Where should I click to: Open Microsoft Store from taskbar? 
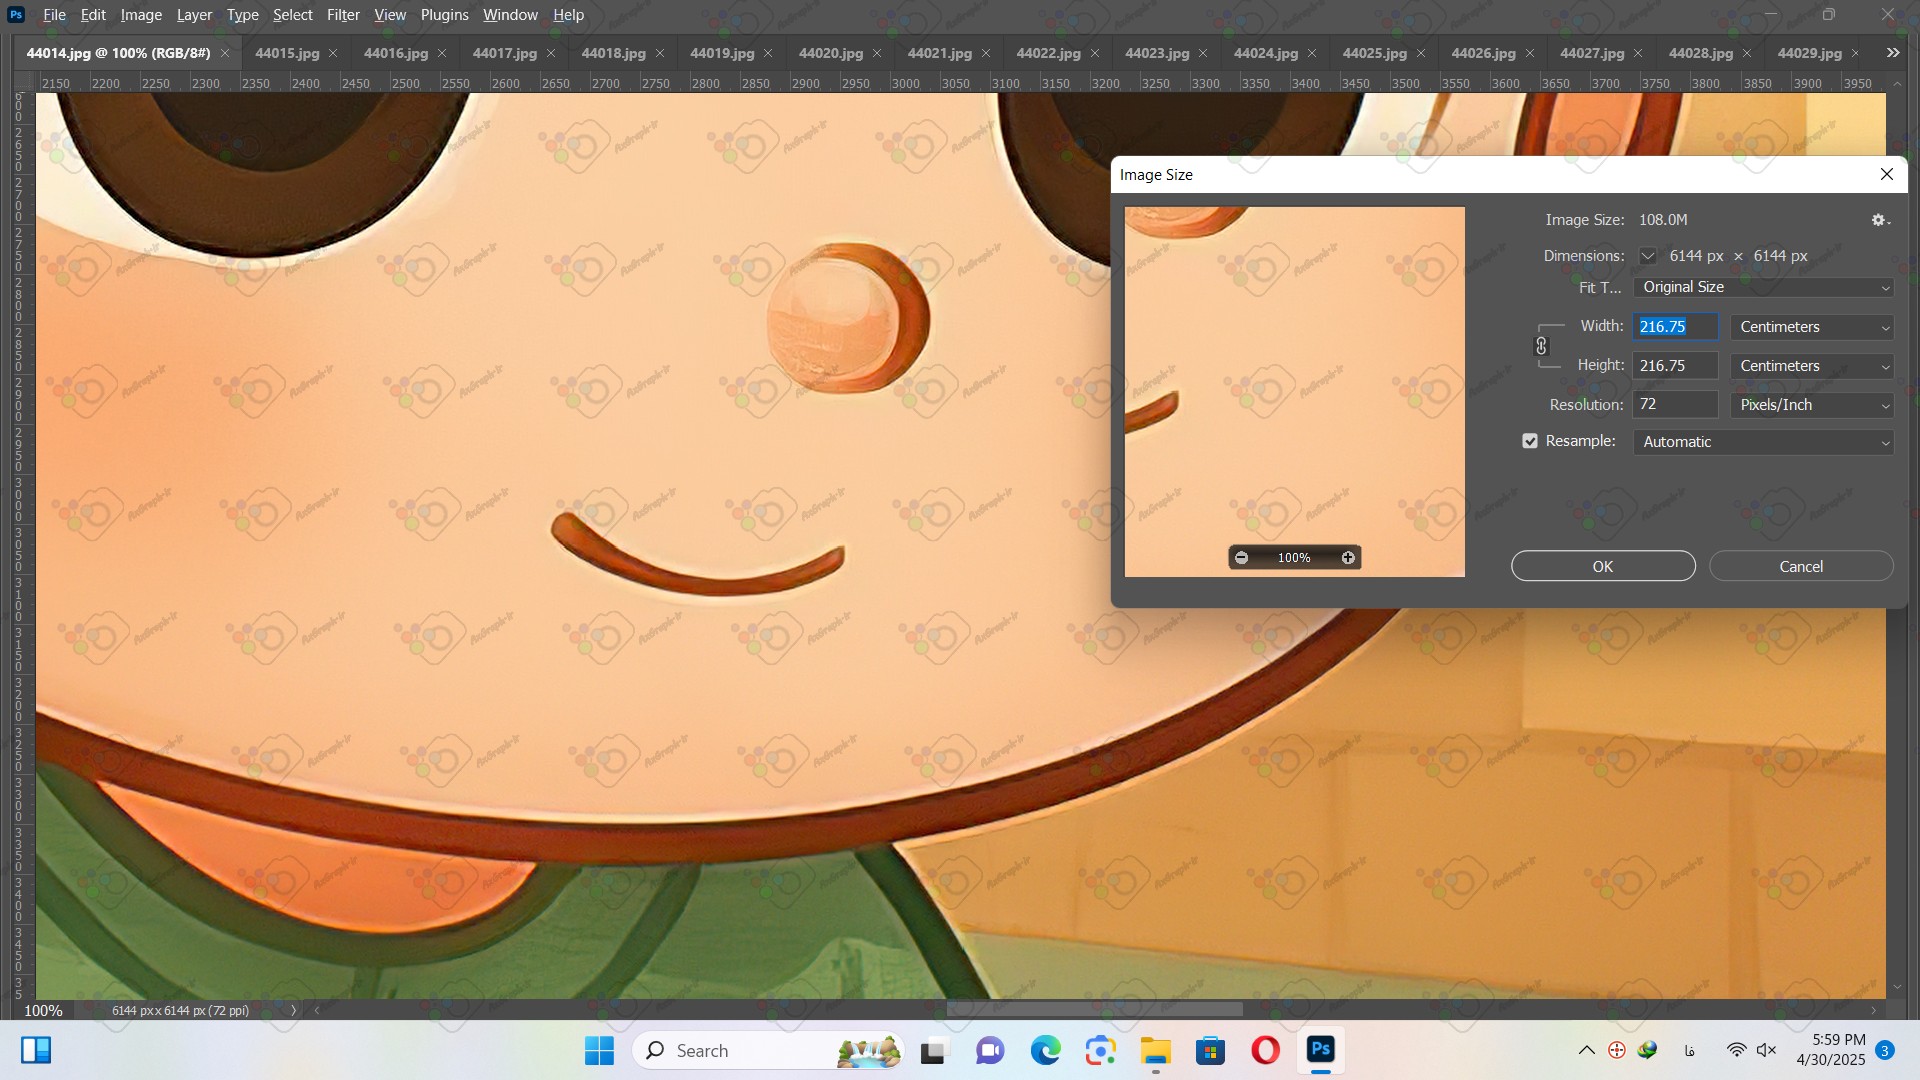tap(1210, 1051)
